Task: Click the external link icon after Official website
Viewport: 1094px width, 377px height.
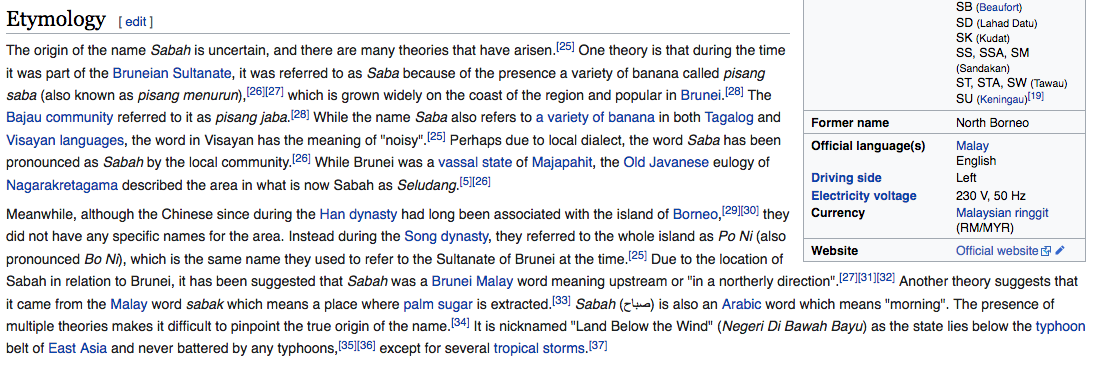Action: [1045, 251]
